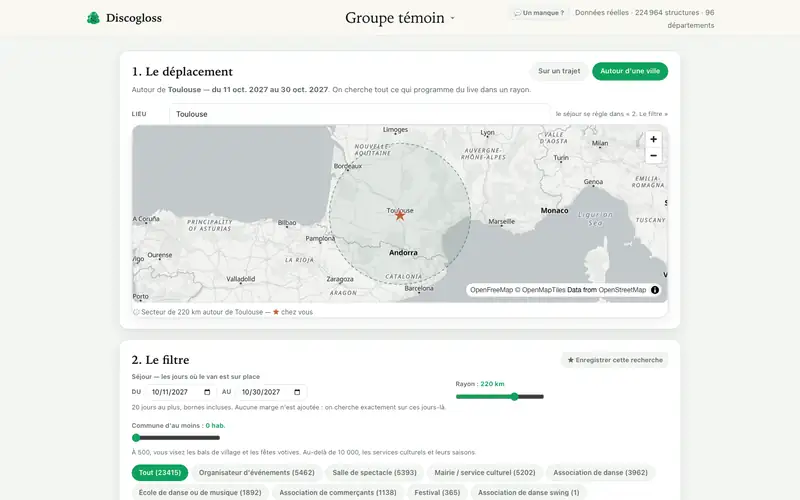The width and height of the screenshot is (800, 500).
Task: Toggle 'Mairie / service culturel (5202)' filter
Action: [x=485, y=472]
